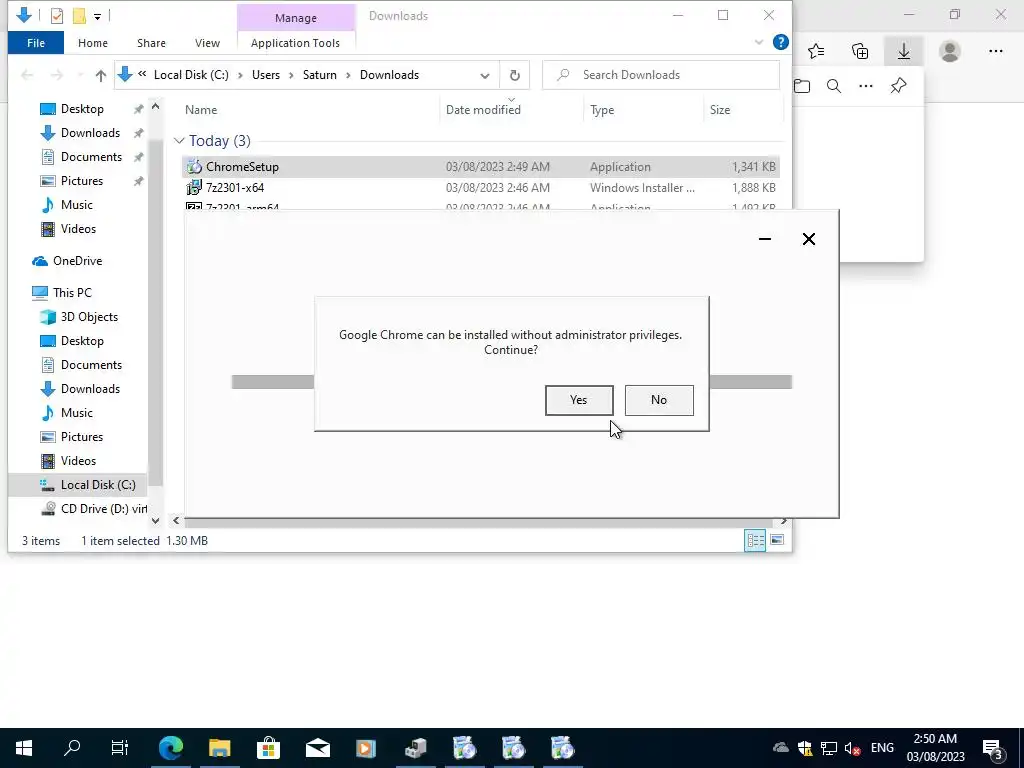Open Explorer help question mark icon
Image resolution: width=1024 pixels, height=768 pixels.
(780, 42)
